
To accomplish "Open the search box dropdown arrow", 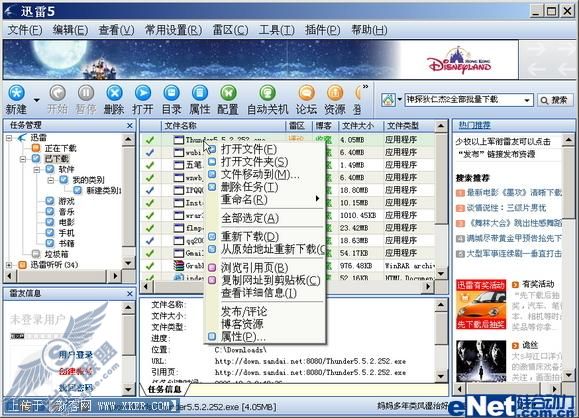I will coord(527,100).
